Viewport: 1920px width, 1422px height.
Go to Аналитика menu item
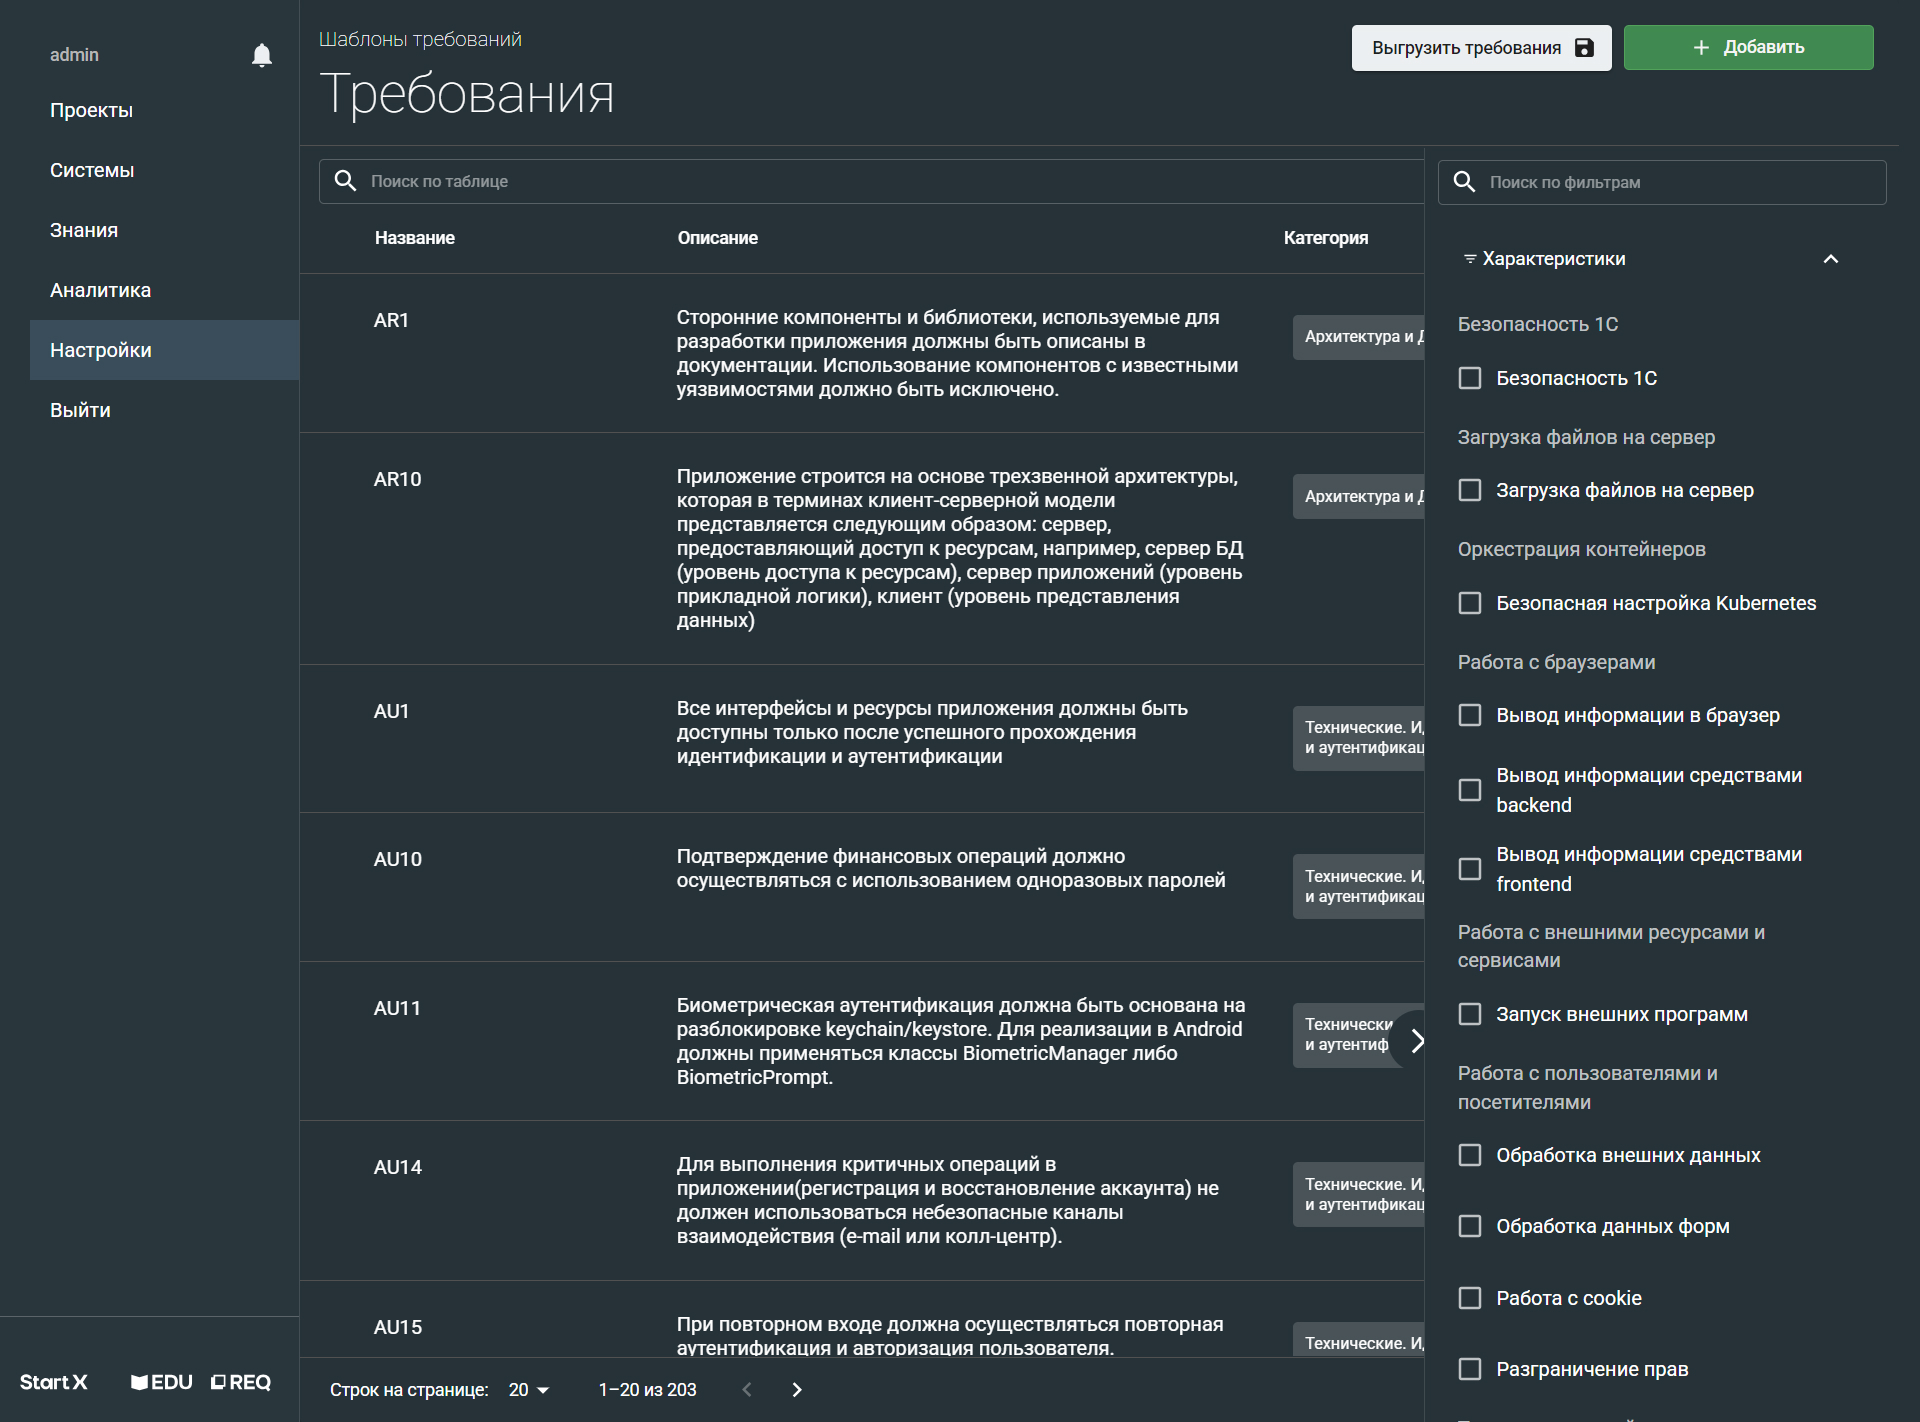point(100,290)
